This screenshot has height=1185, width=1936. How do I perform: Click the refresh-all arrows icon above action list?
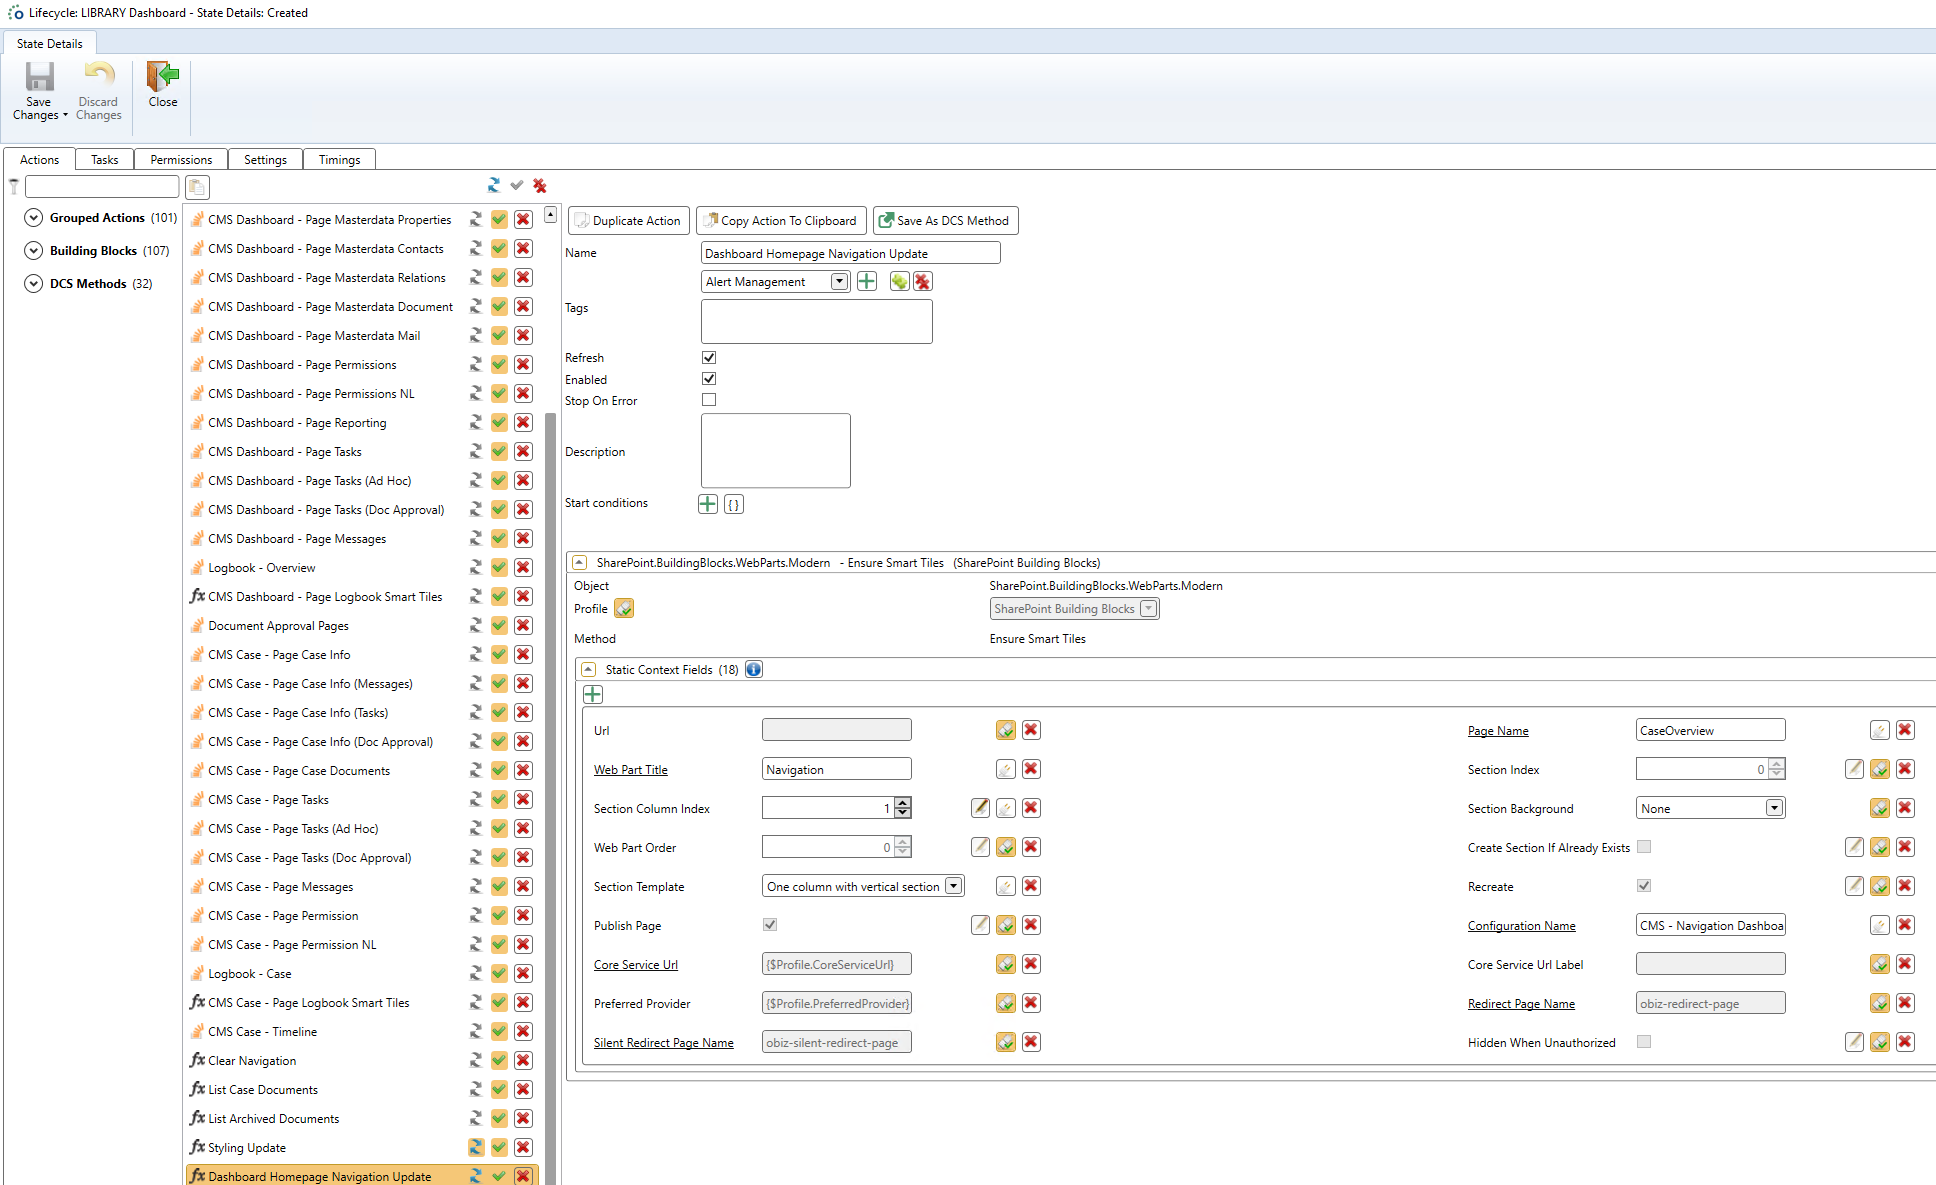pyautogui.click(x=494, y=185)
